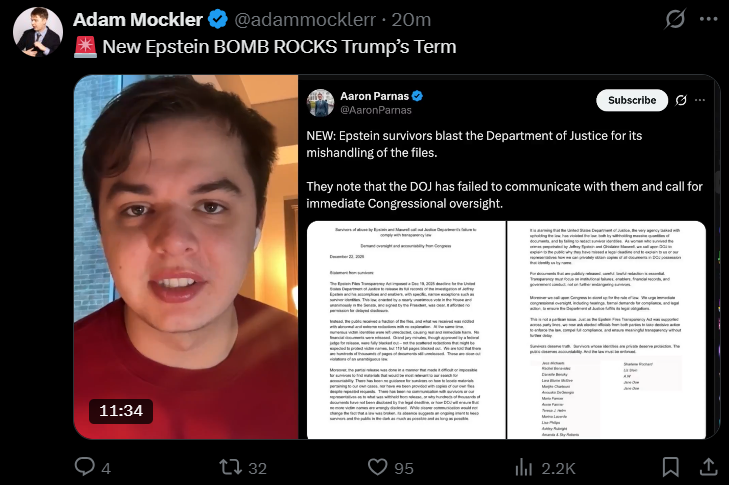View analytics via the 2.2K bar chart icon
This screenshot has height=485, width=729.
pos(524,467)
